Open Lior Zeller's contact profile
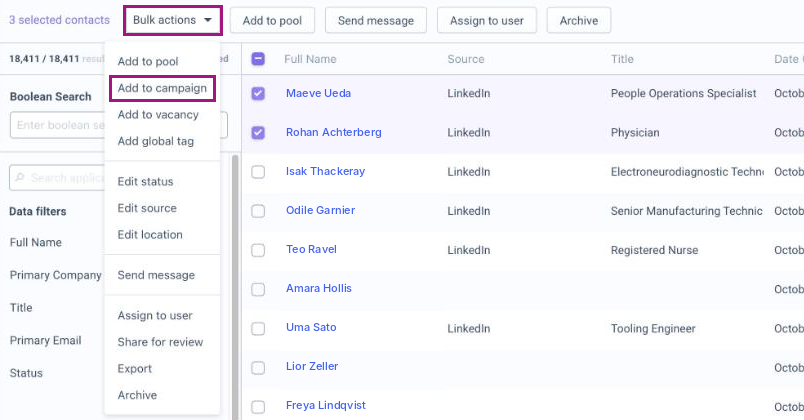The image size is (804, 420). pos(312,366)
